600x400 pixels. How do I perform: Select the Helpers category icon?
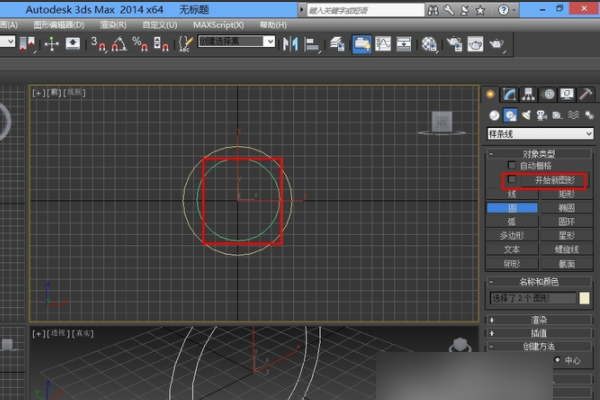[557, 115]
